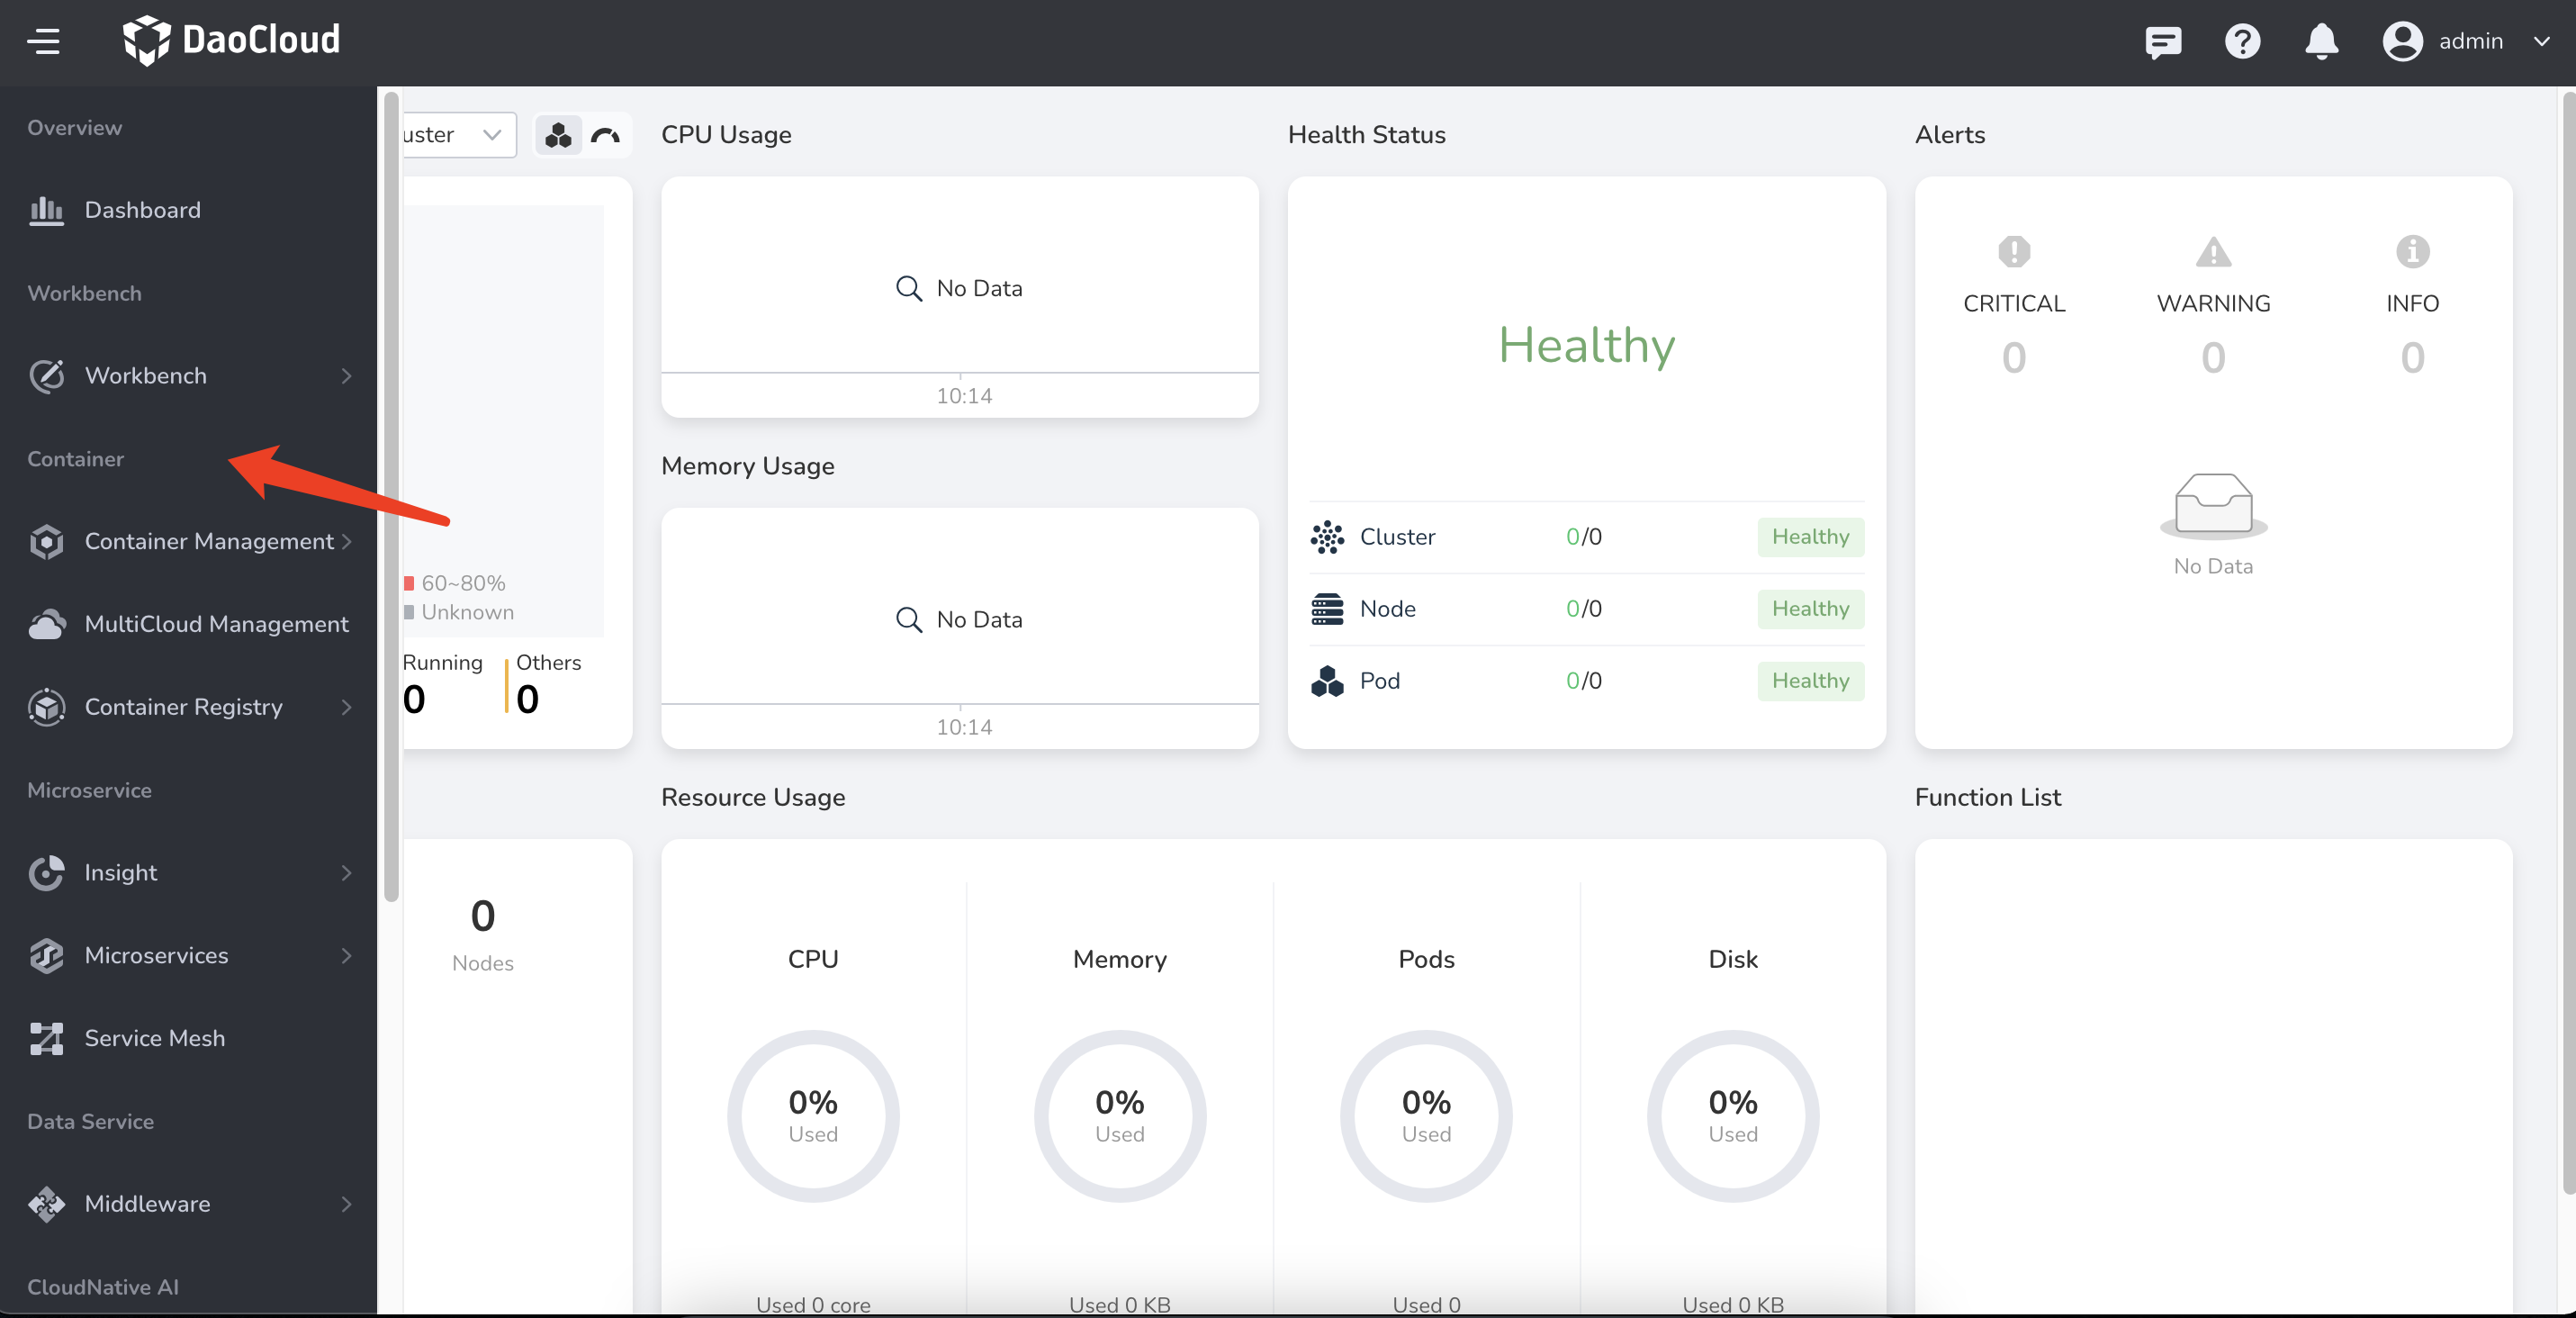This screenshot has height=1318, width=2576.
Task: Click the Insight icon in sidebar
Action: (x=47, y=871)
